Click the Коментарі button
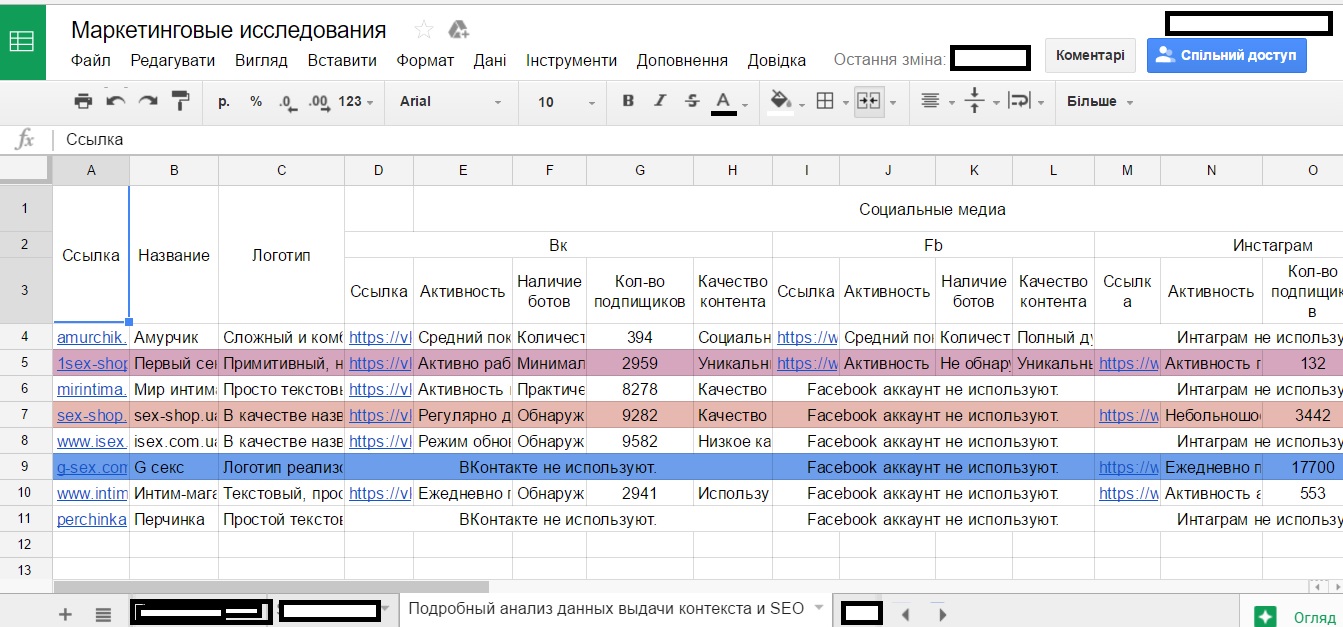1343x627 pixels. [x=1090, y=55]
